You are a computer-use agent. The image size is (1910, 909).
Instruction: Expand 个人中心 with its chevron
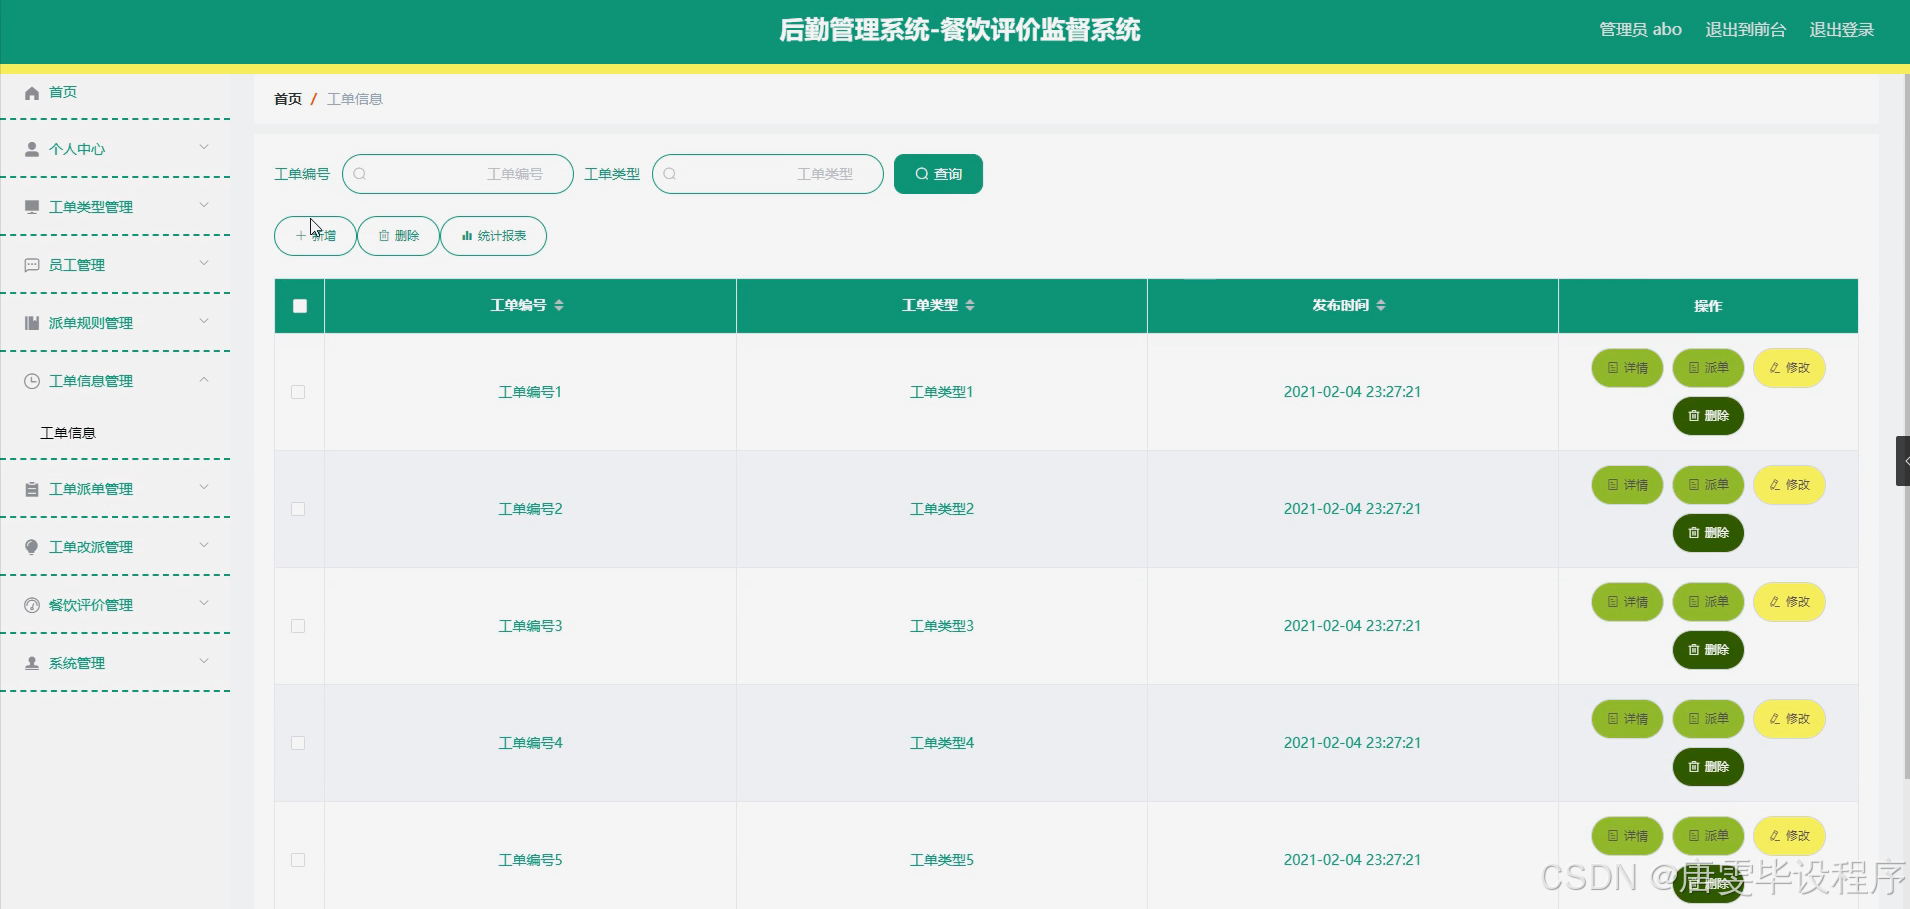click(x=204, y=147)
